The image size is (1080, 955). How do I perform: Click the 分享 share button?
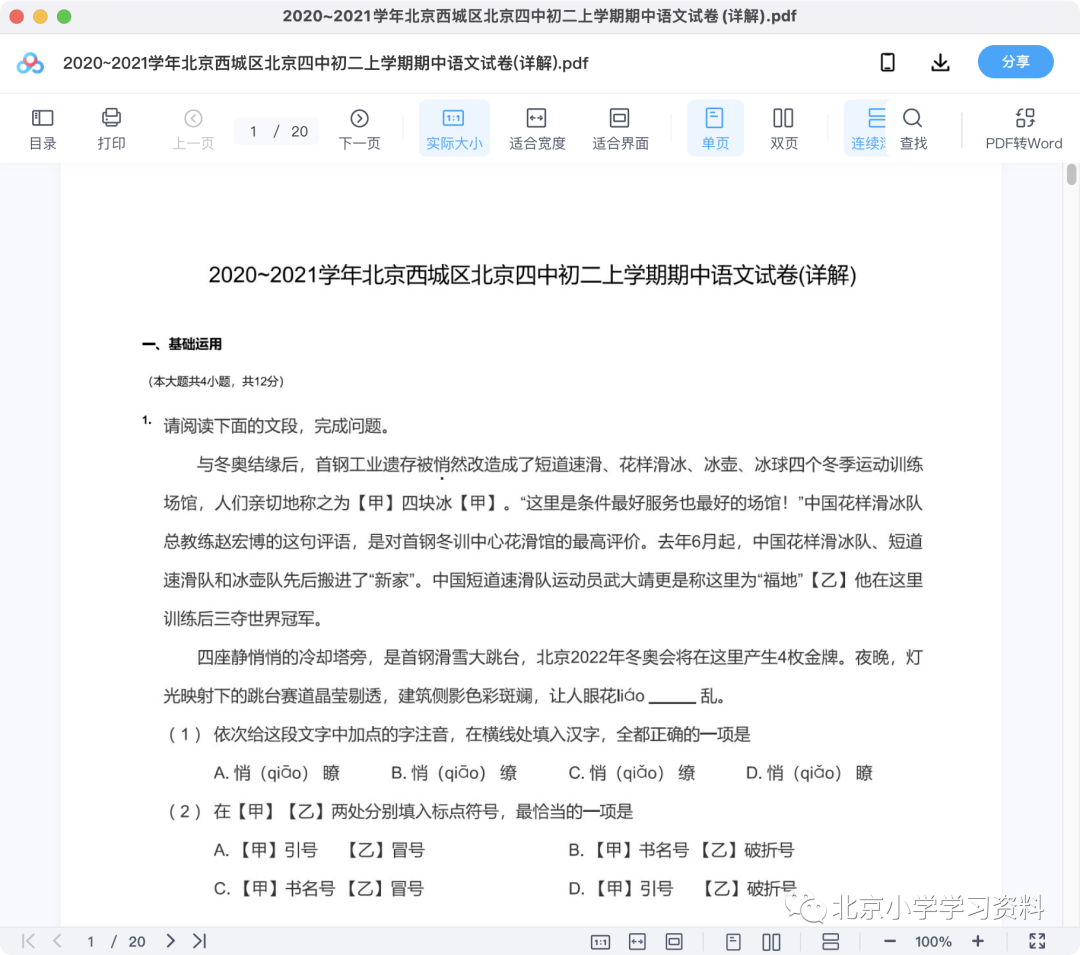click(1015, 62)
